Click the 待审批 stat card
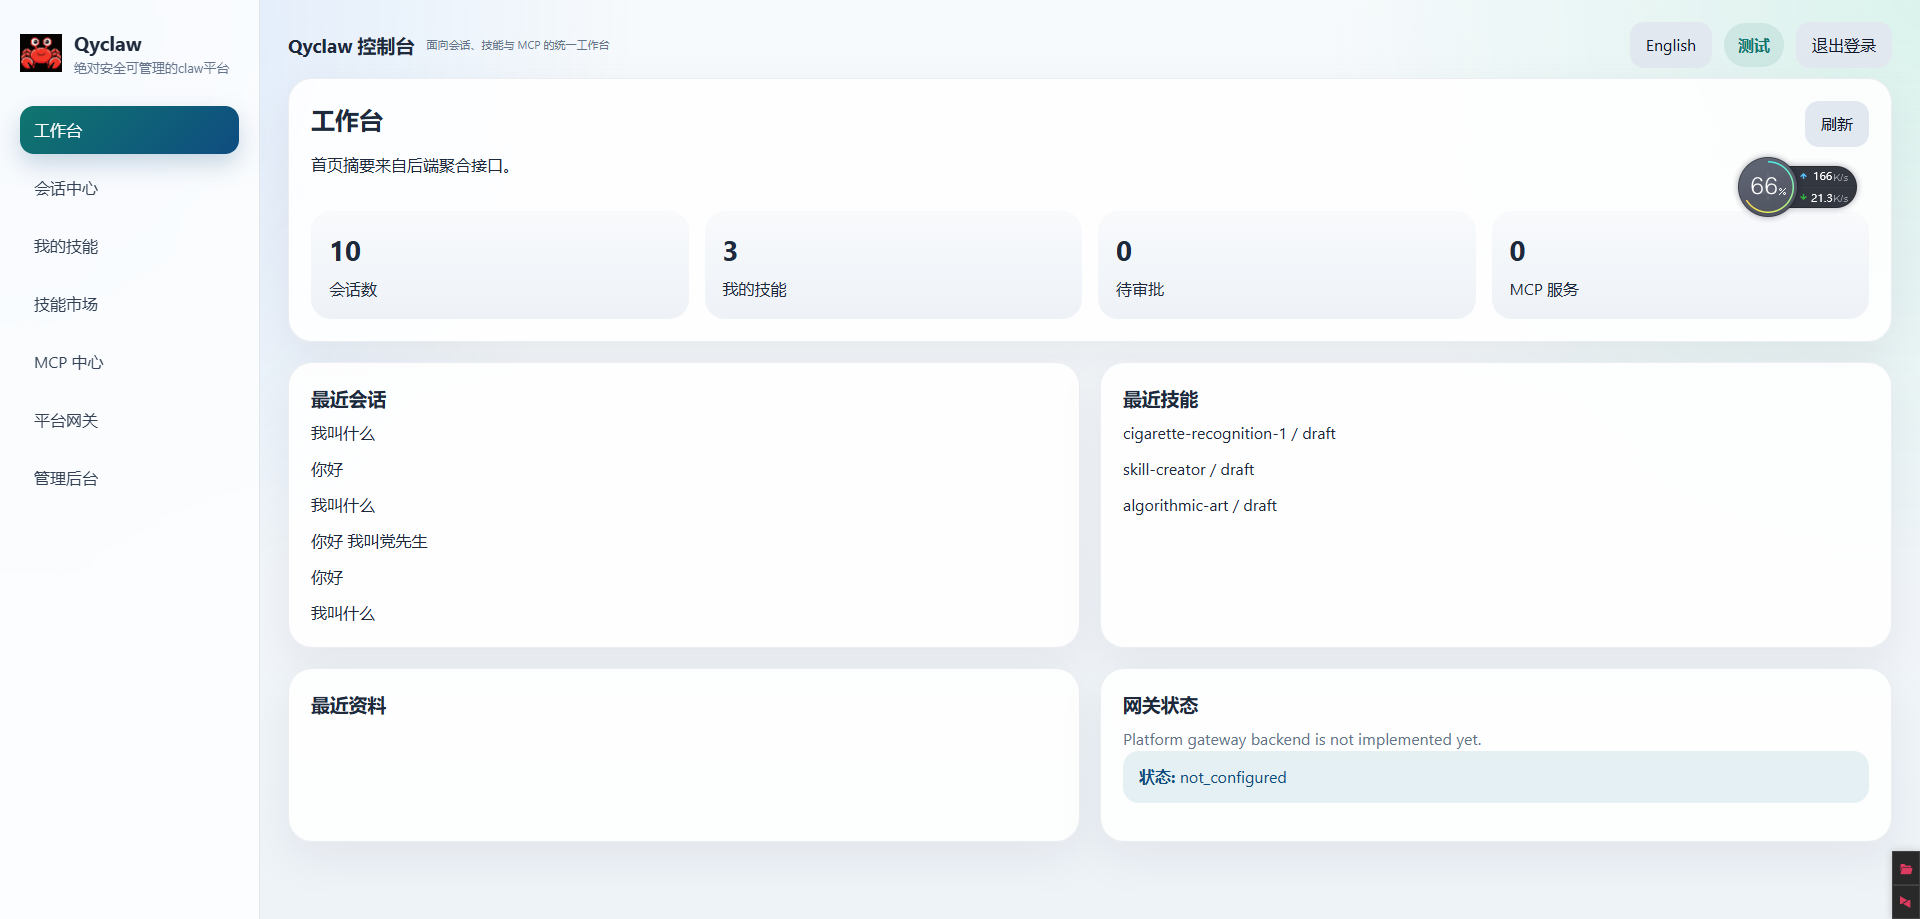 coord(1286,265)
